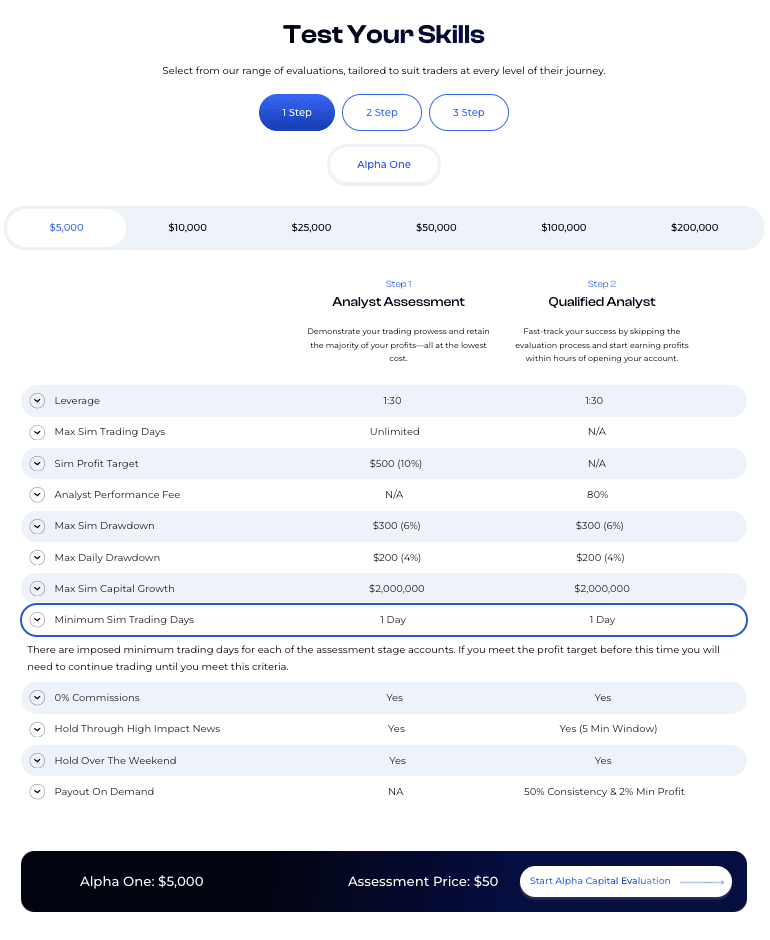
Task: Click the Hold Over The Weekend label
Action: (116, 761)
